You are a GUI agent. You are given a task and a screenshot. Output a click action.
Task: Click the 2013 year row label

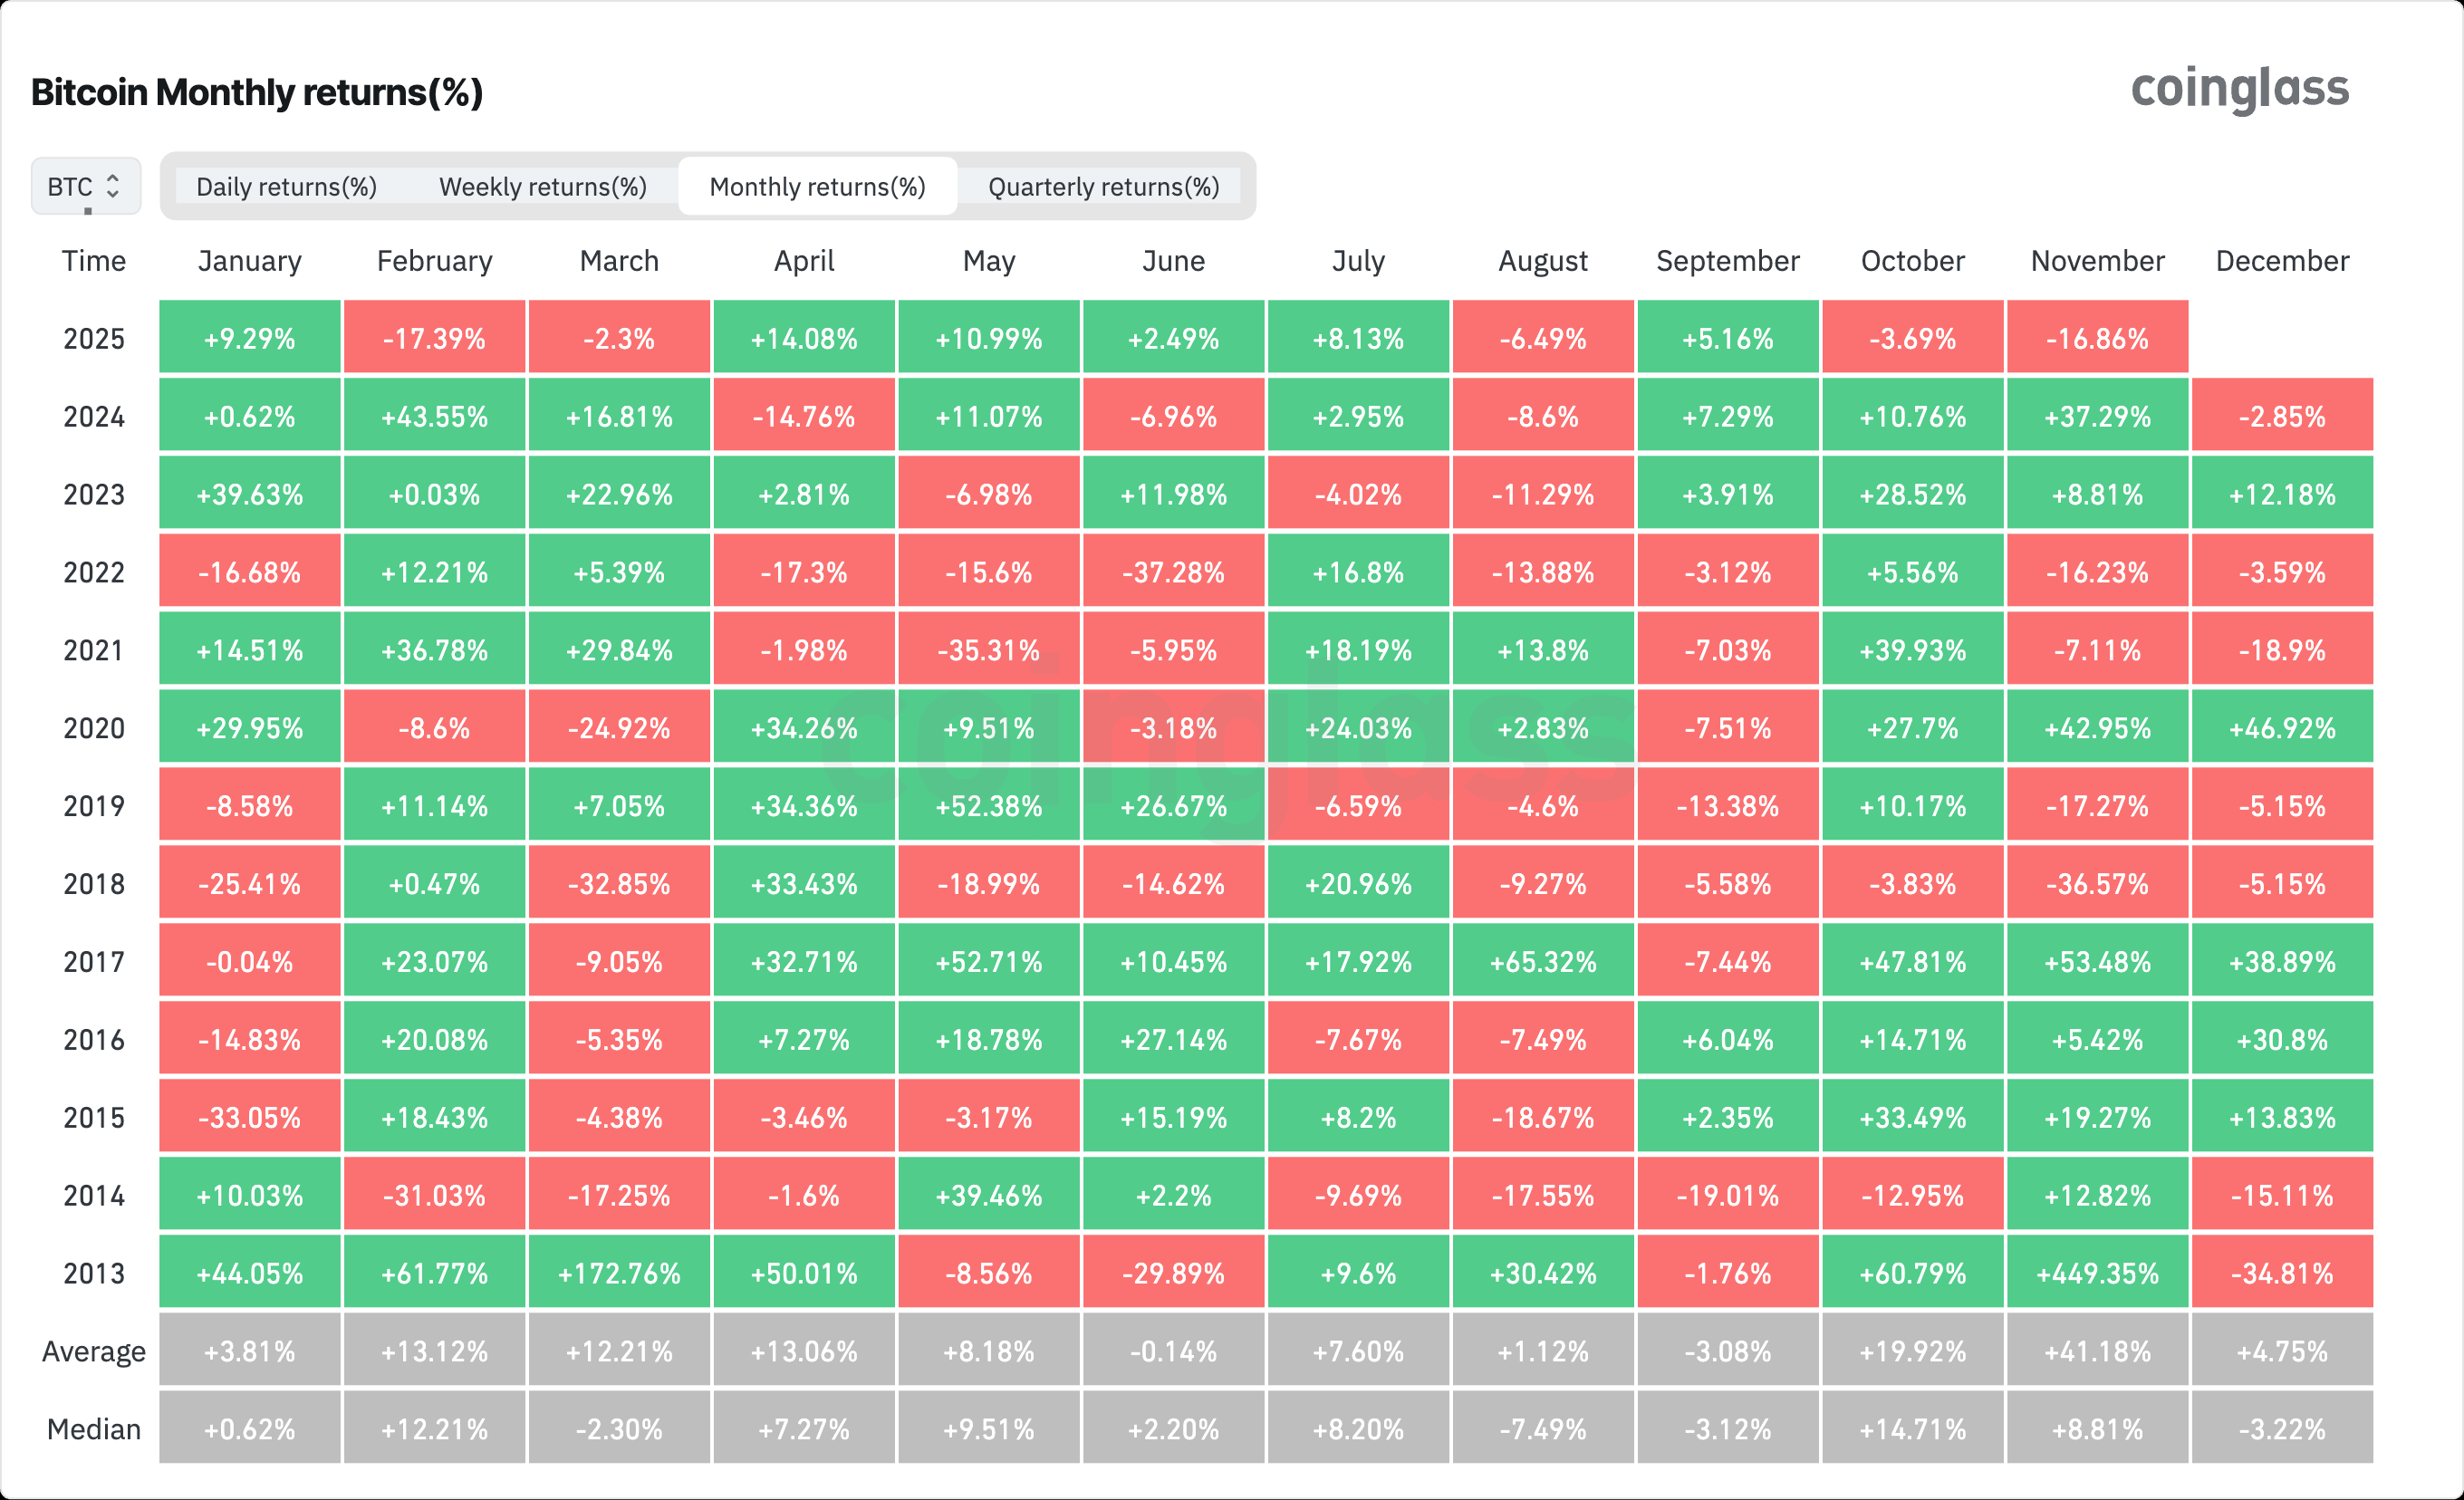(x=93, y=1272)
